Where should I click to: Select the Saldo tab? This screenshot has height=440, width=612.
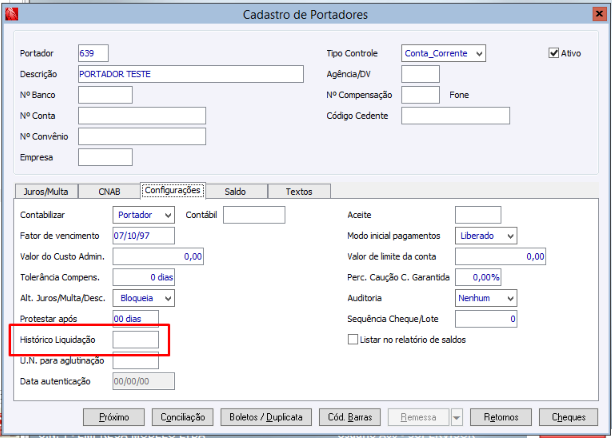[x=236, y=190]
